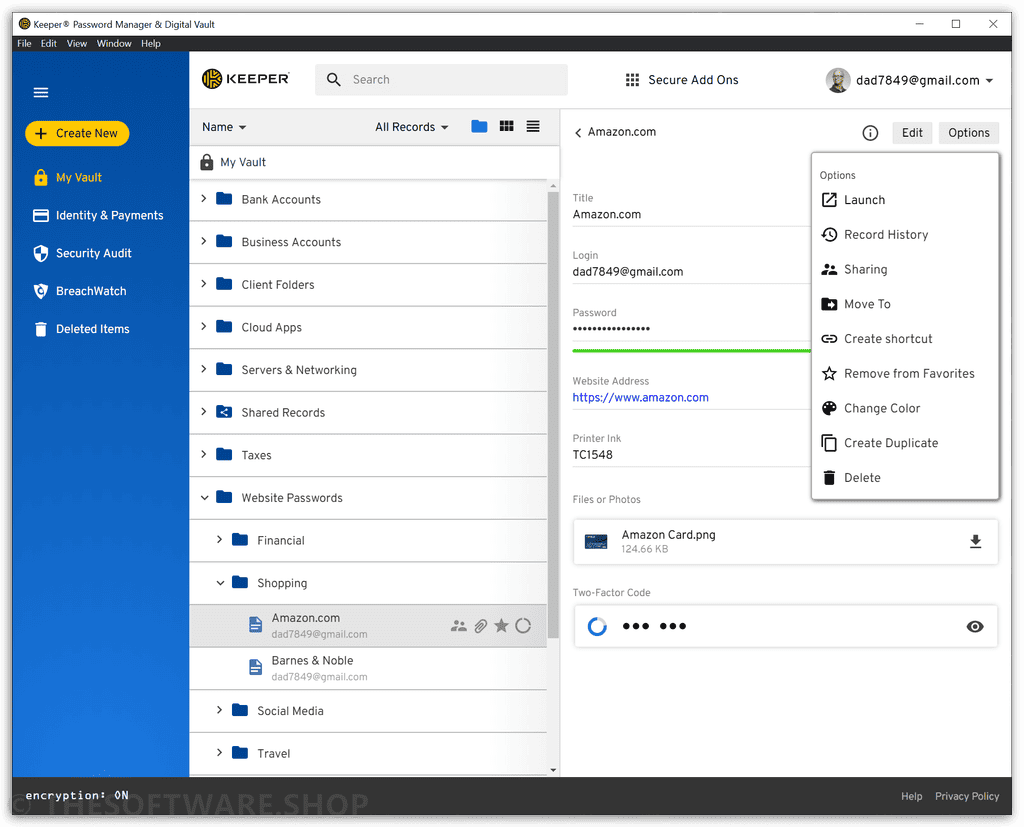The height and width of the screenshot is (827, 1024).
Task: Choose Change Color from Options menu
Action: coord(905,408)
